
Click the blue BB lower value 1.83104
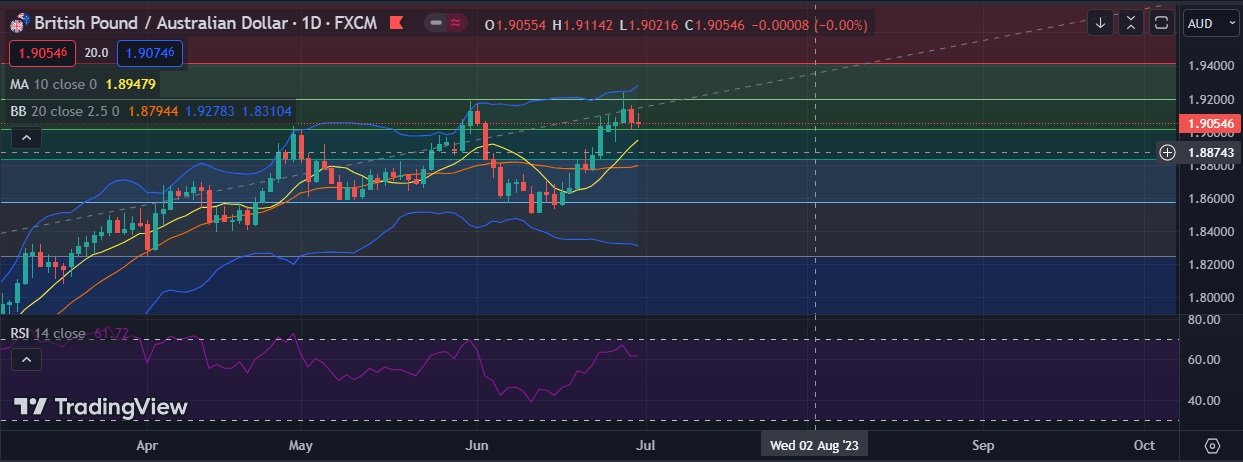tap(267, 111)
